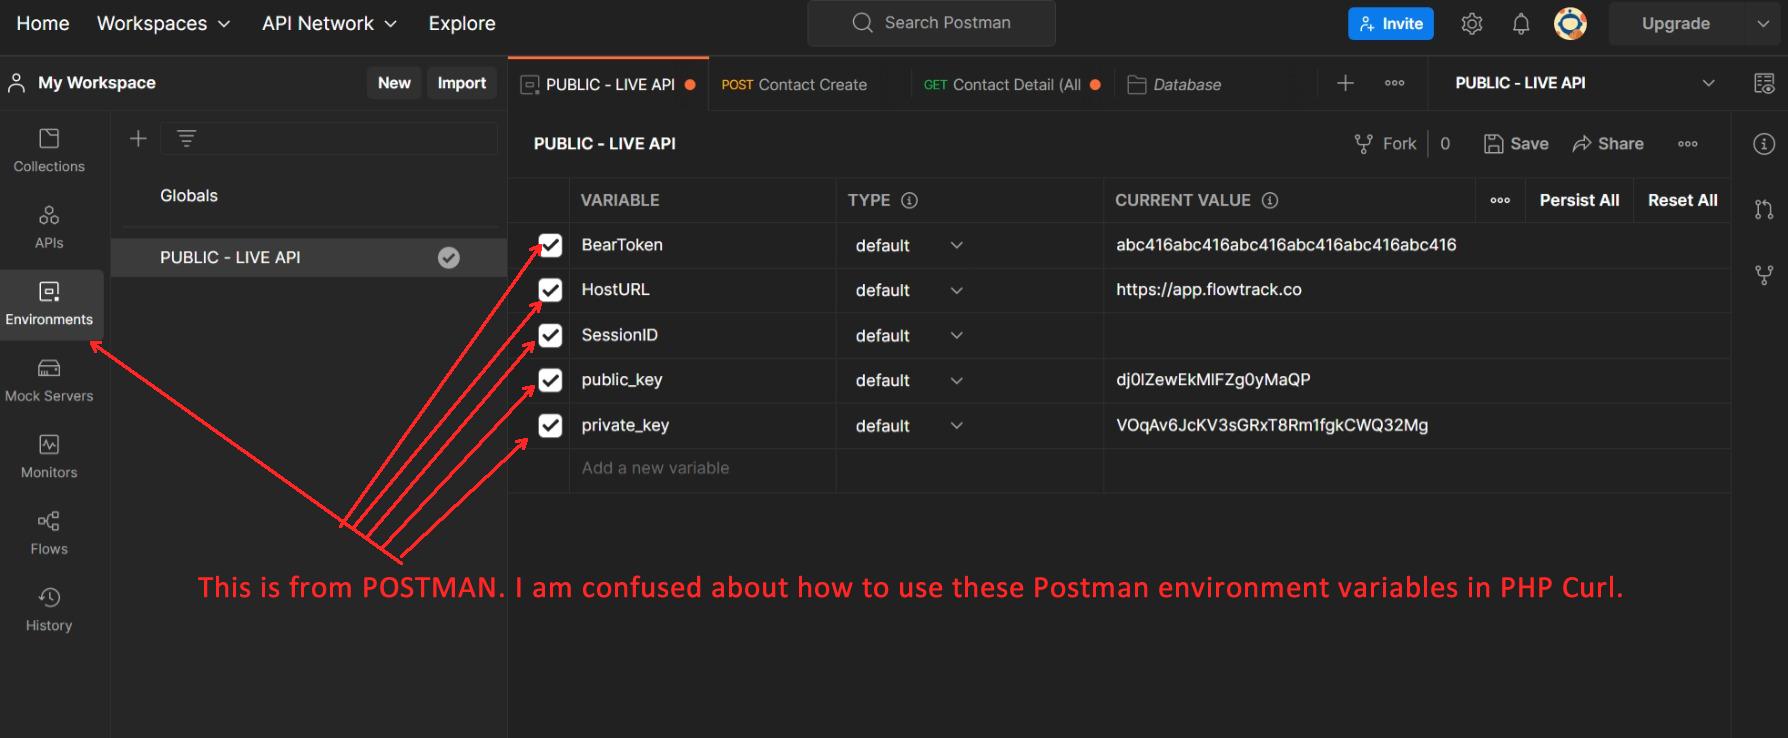
Task: Open the user avatar menu
Action: point(1570,24)
